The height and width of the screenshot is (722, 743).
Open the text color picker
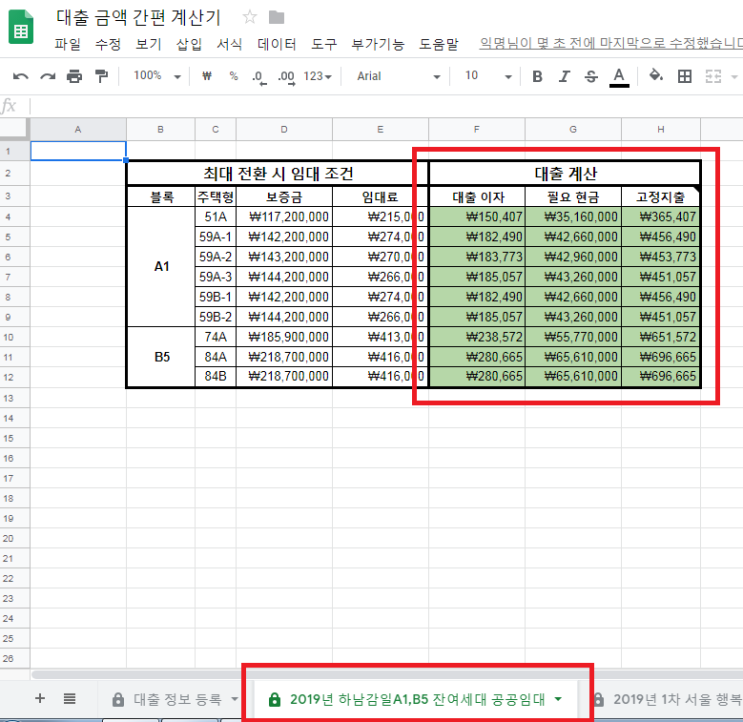pyautogui.click(x=619, y=77)
